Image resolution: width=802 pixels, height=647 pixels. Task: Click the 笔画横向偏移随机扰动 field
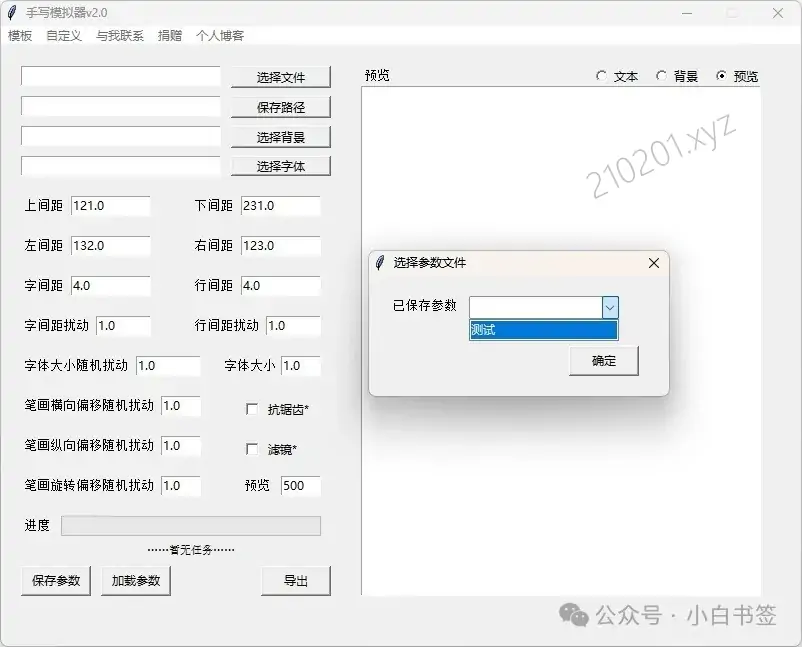(x=181, y=406)
